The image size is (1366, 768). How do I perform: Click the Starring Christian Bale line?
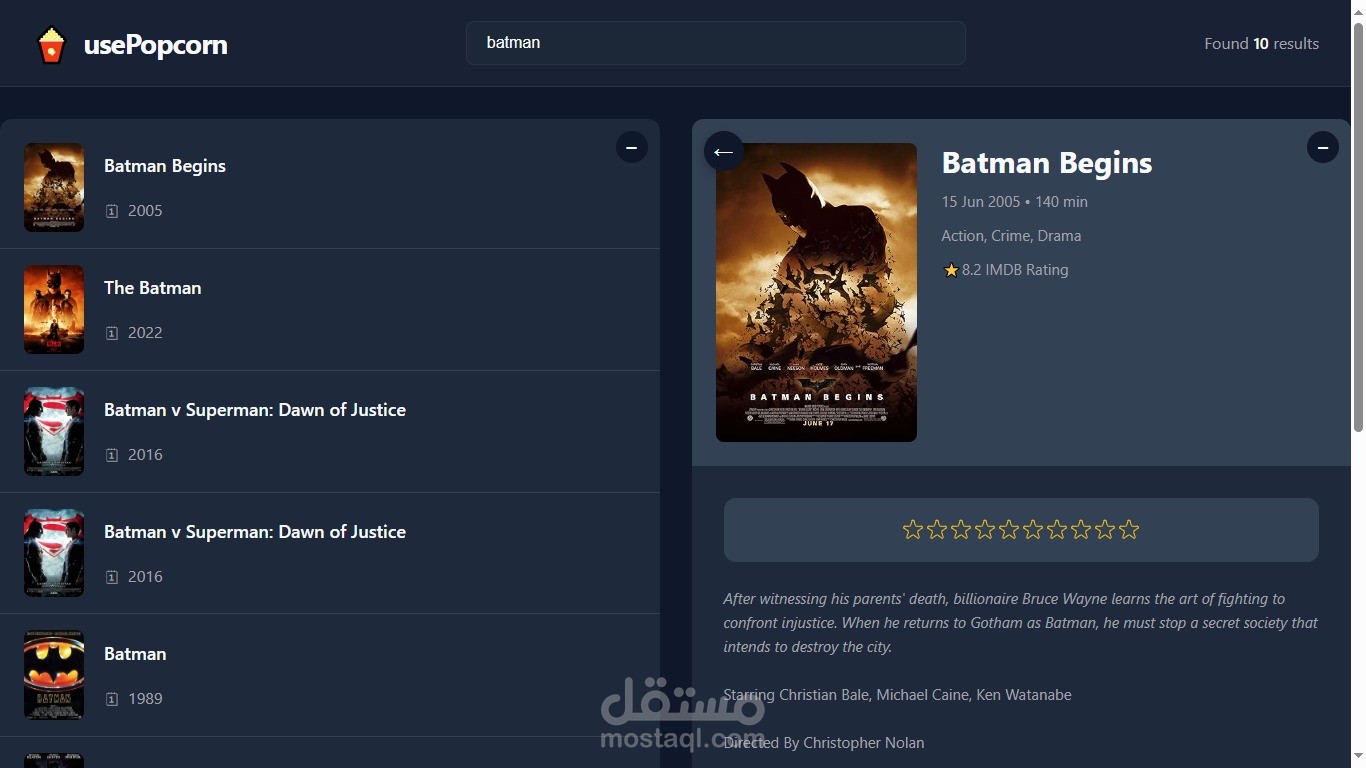point(897,695)
